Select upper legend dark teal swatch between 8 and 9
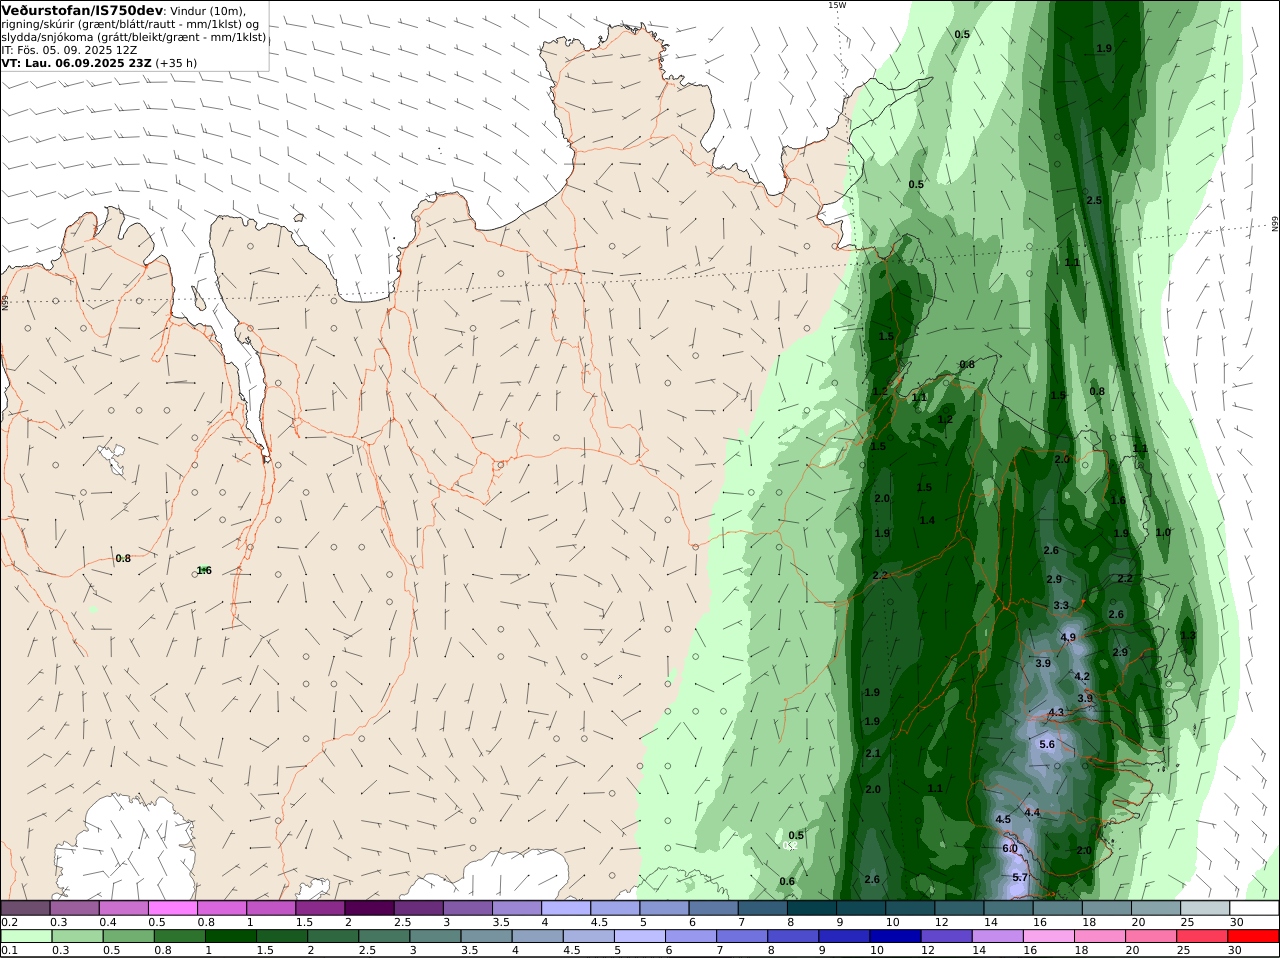1280x958 pixels. pos(812,908)
